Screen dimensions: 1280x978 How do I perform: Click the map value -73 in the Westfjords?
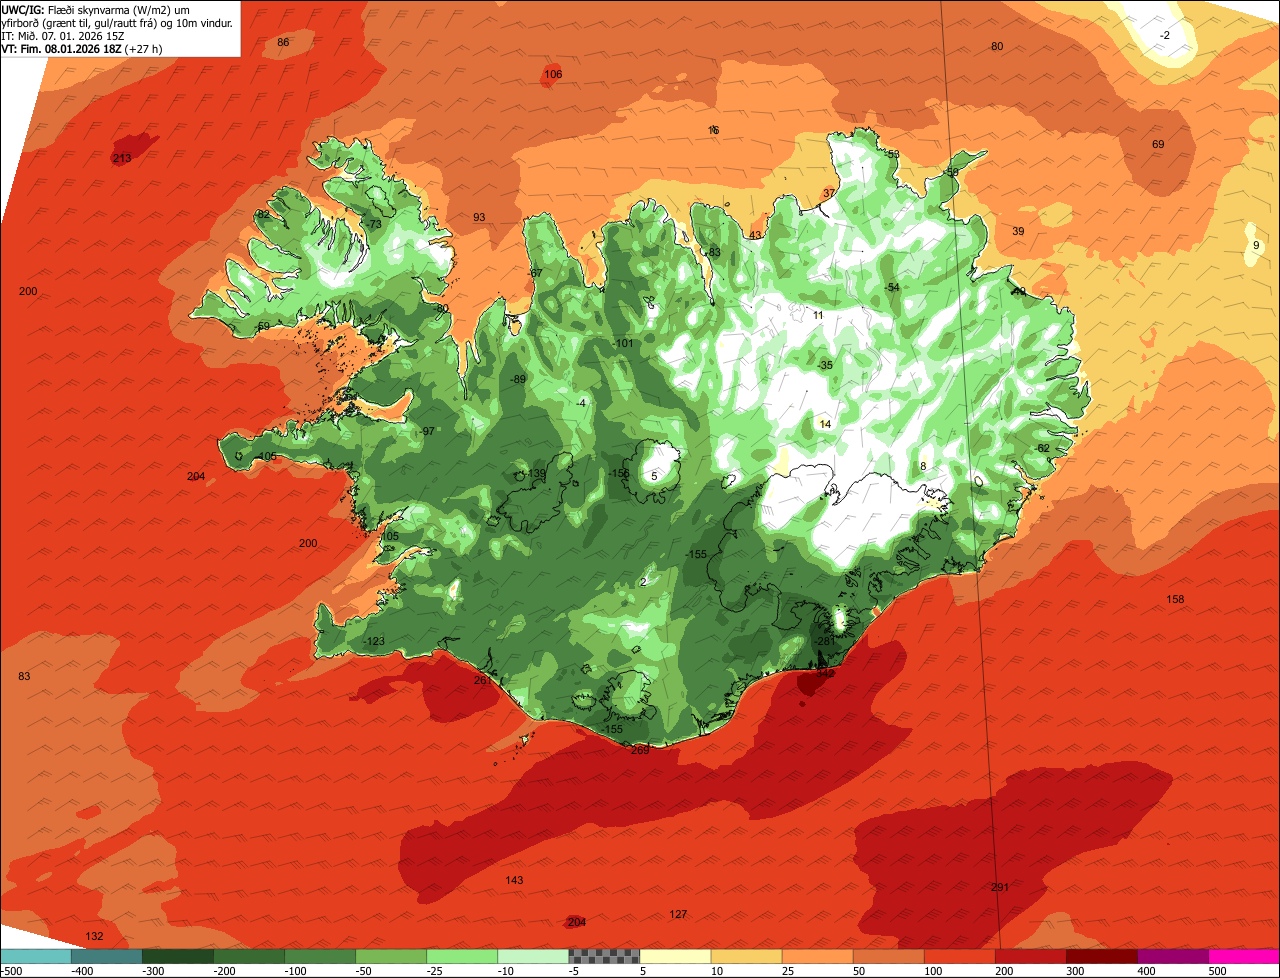tap(374, 224)
